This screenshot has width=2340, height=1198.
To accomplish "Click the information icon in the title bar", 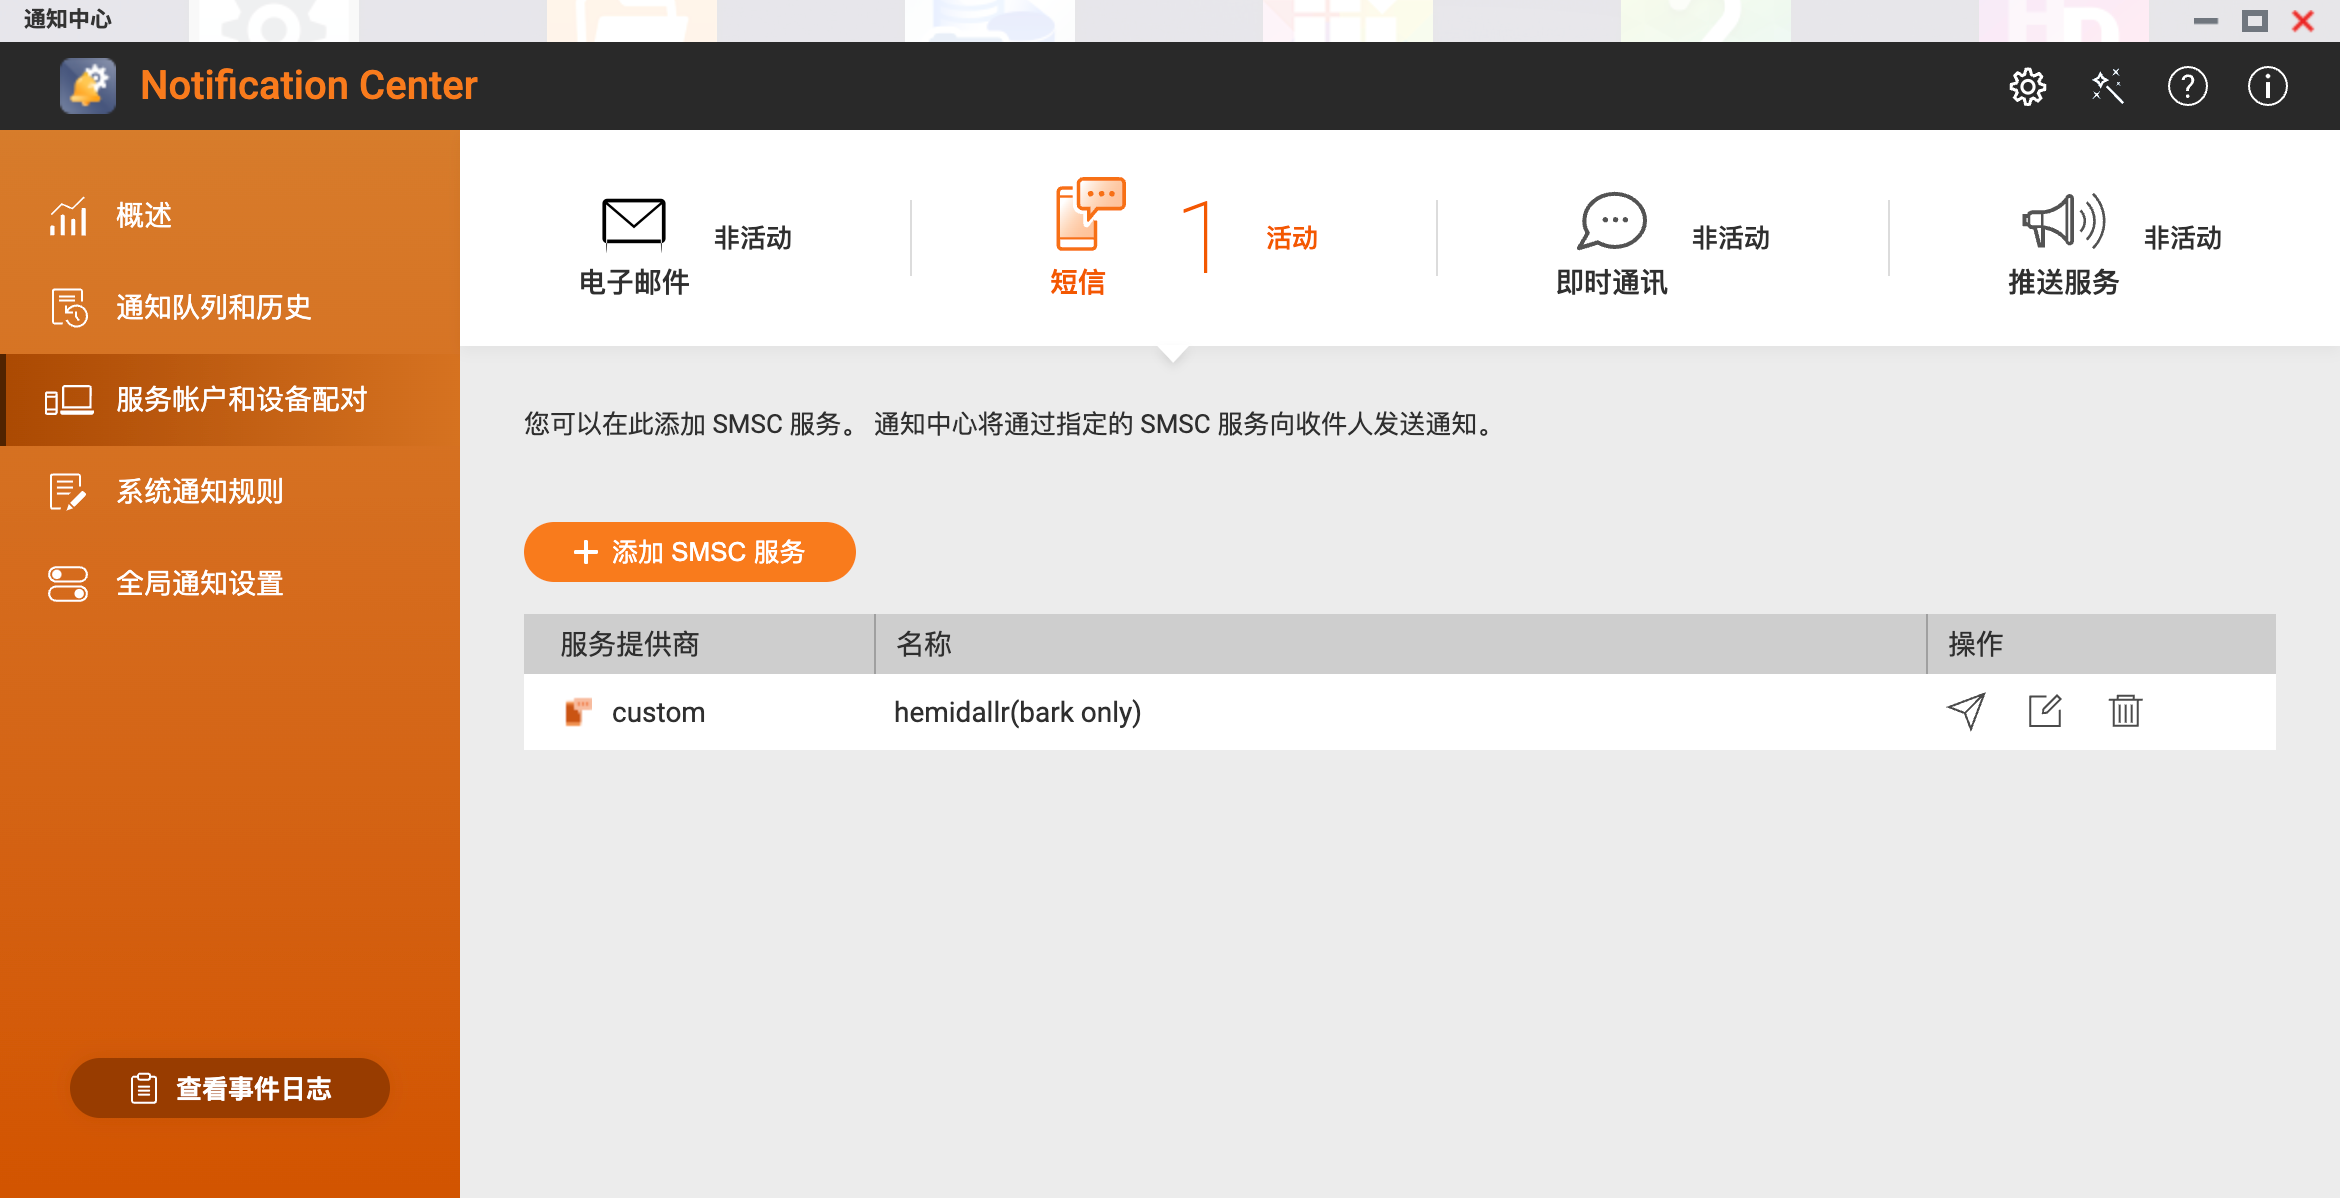I will [2266, 86].
